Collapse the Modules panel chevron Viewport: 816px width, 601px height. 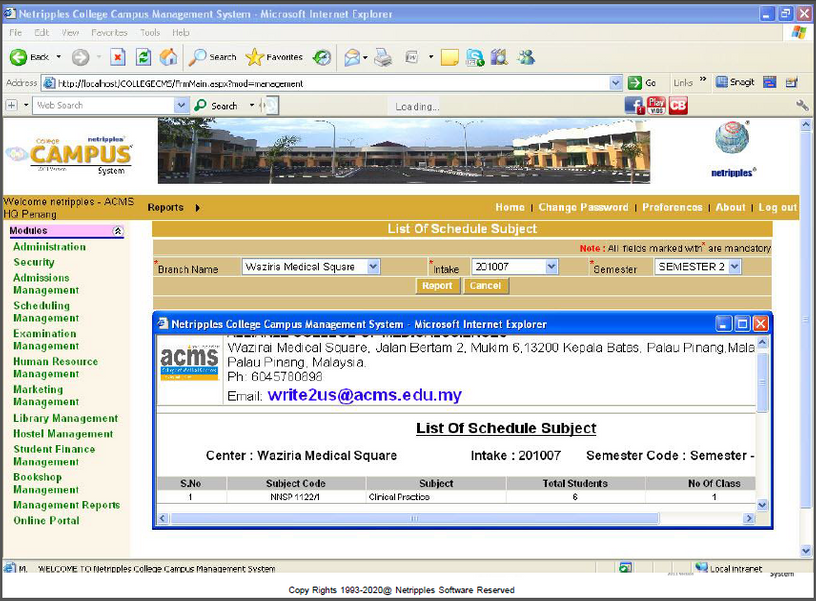(x=118, y=231)
